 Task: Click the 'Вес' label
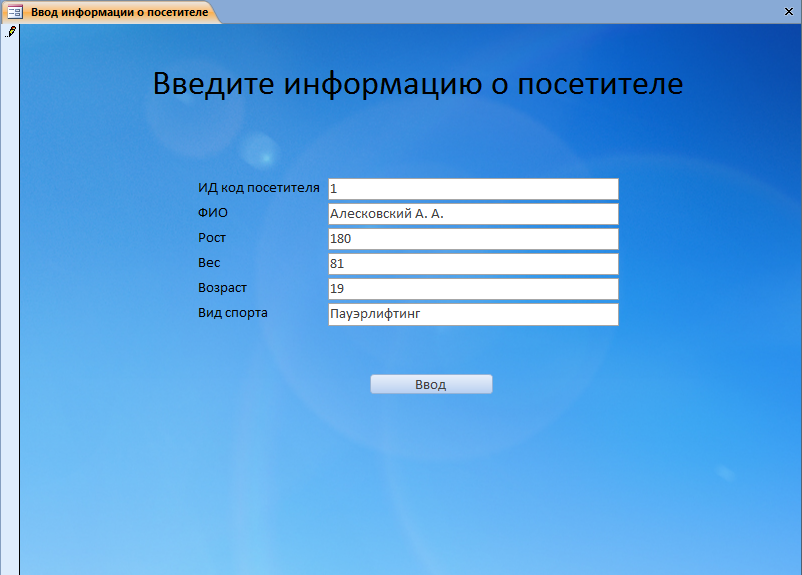point(209,263)
